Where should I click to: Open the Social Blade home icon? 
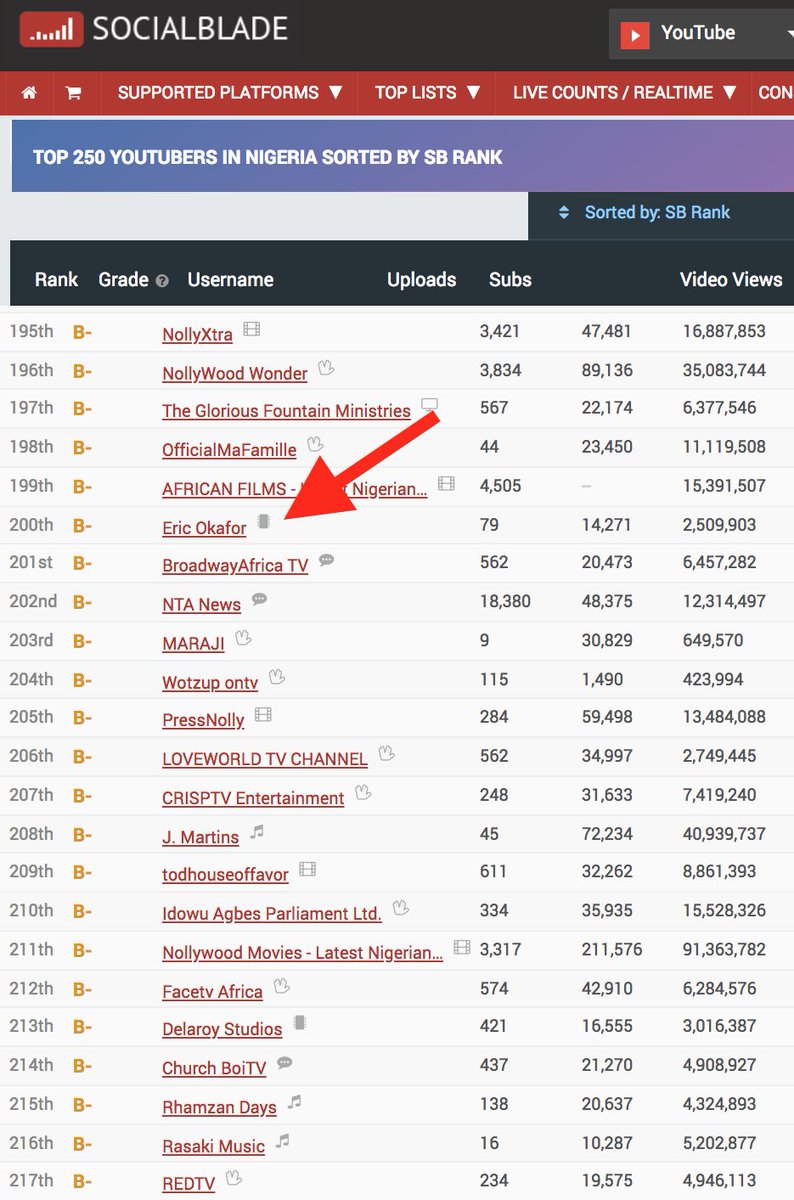(29, 93)
